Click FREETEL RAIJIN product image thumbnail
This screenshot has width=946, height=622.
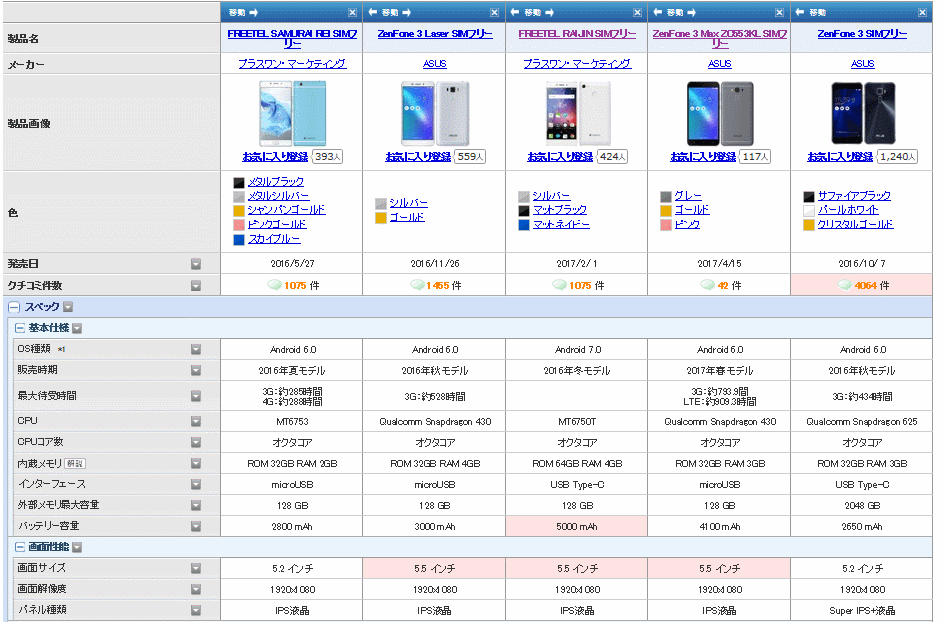[577, 112]
